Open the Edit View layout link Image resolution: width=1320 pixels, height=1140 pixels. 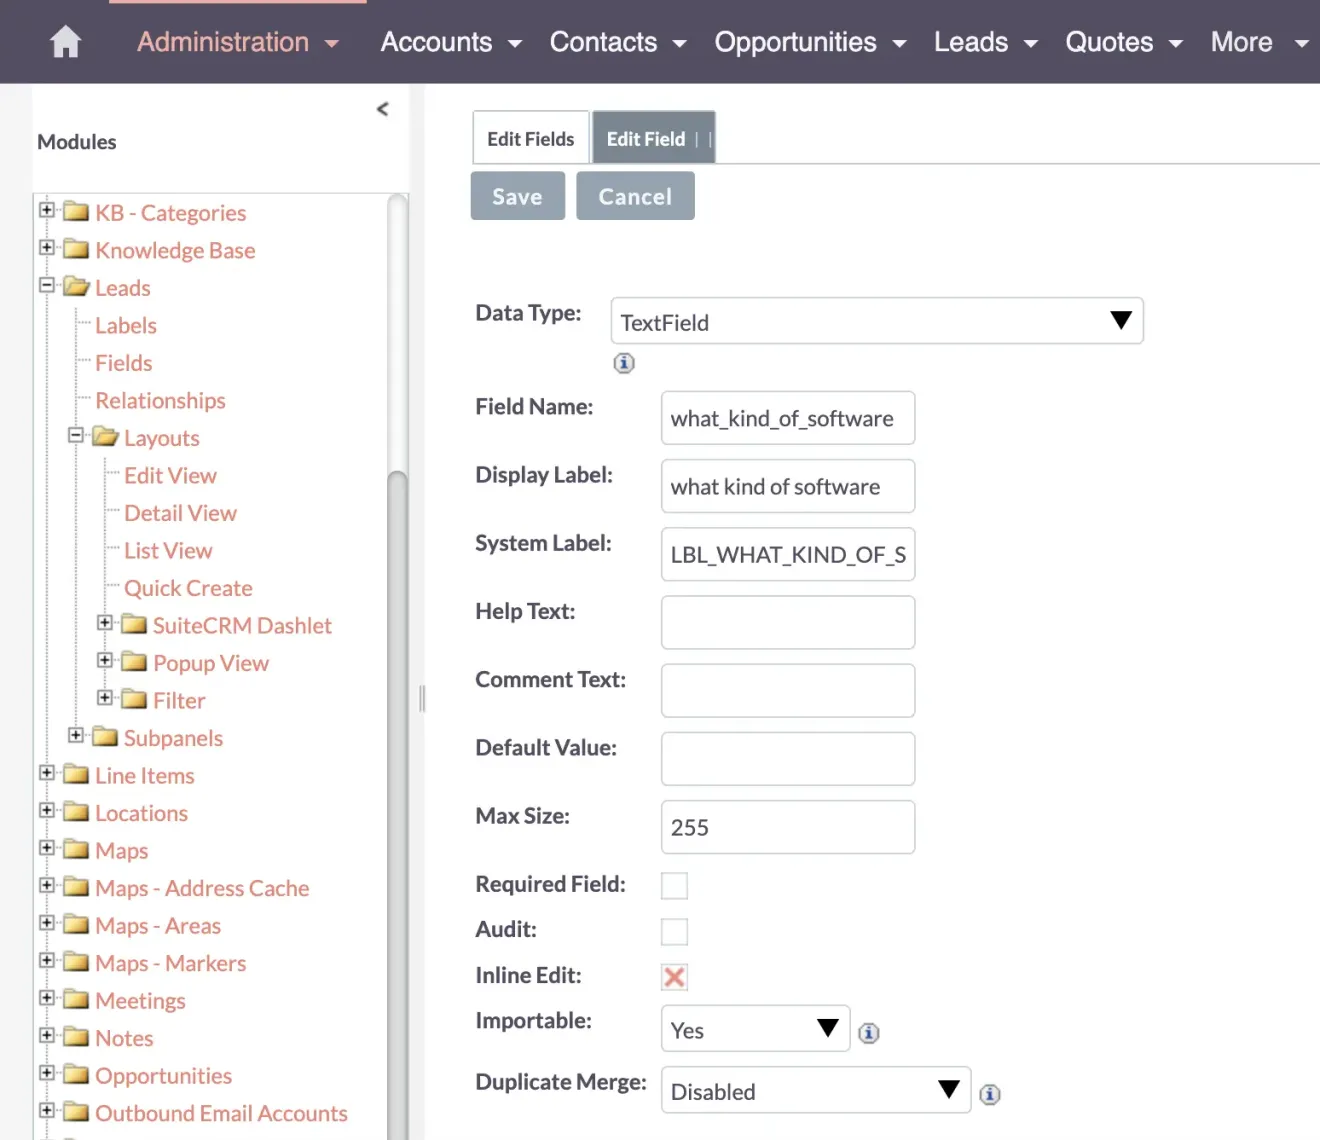[170, 475]
